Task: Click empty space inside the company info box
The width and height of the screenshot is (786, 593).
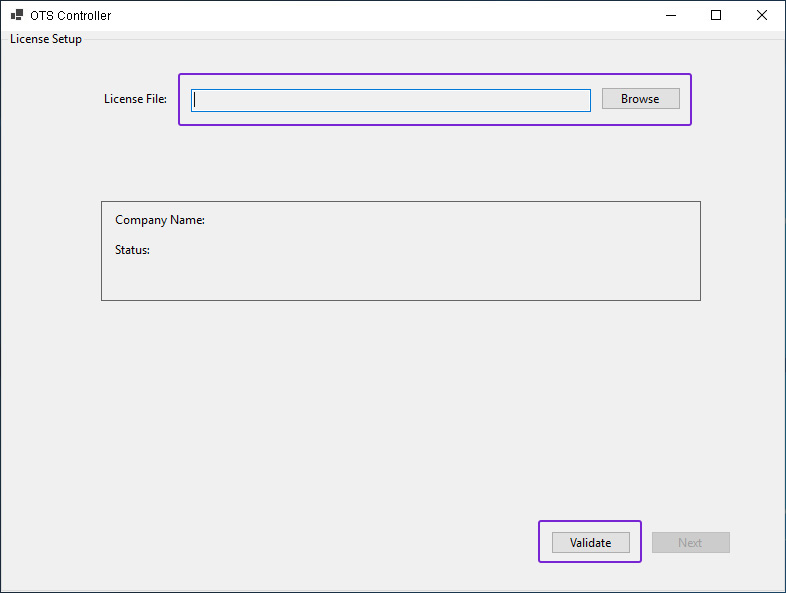Action: [x=400, y=275]
